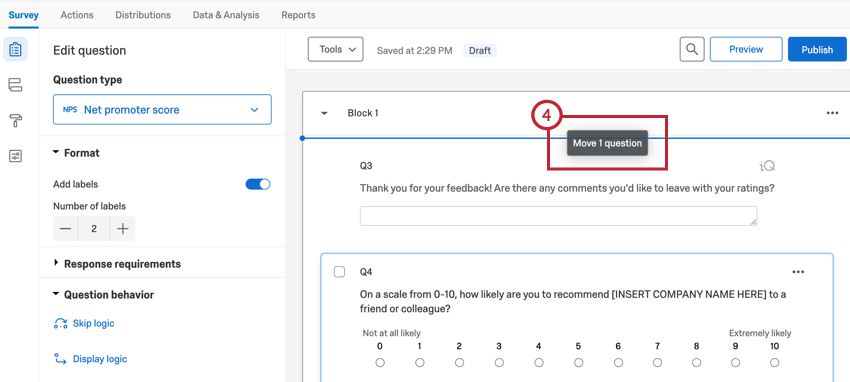Increase number of labels with plus
The height and width of the screenshot is (382, 850).
pyautogui.click(x=123, y=229)
